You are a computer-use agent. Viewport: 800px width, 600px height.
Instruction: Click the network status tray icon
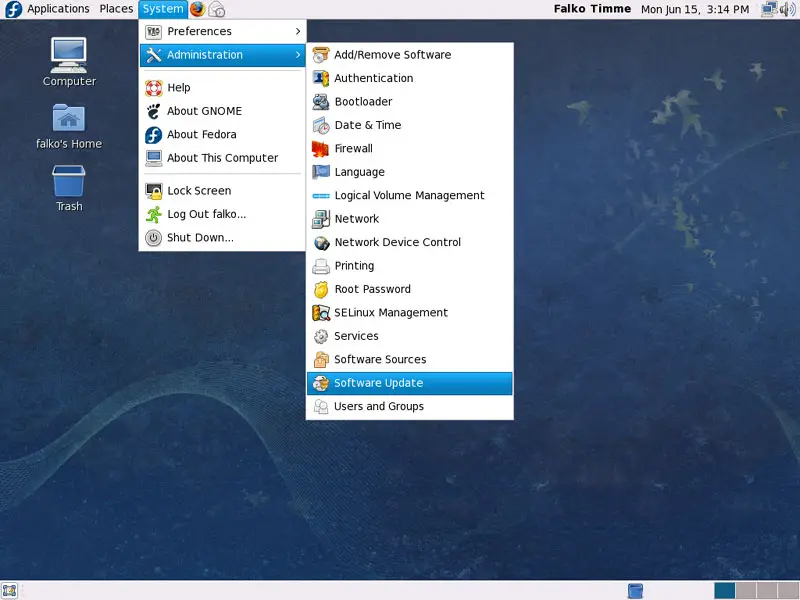[768, 9]
